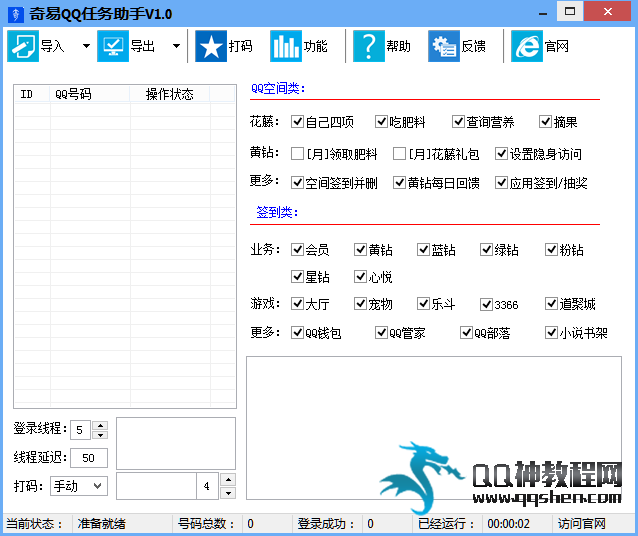Click the 导出 export icon
Screen dimensions: 638x536
coord(113,46)
